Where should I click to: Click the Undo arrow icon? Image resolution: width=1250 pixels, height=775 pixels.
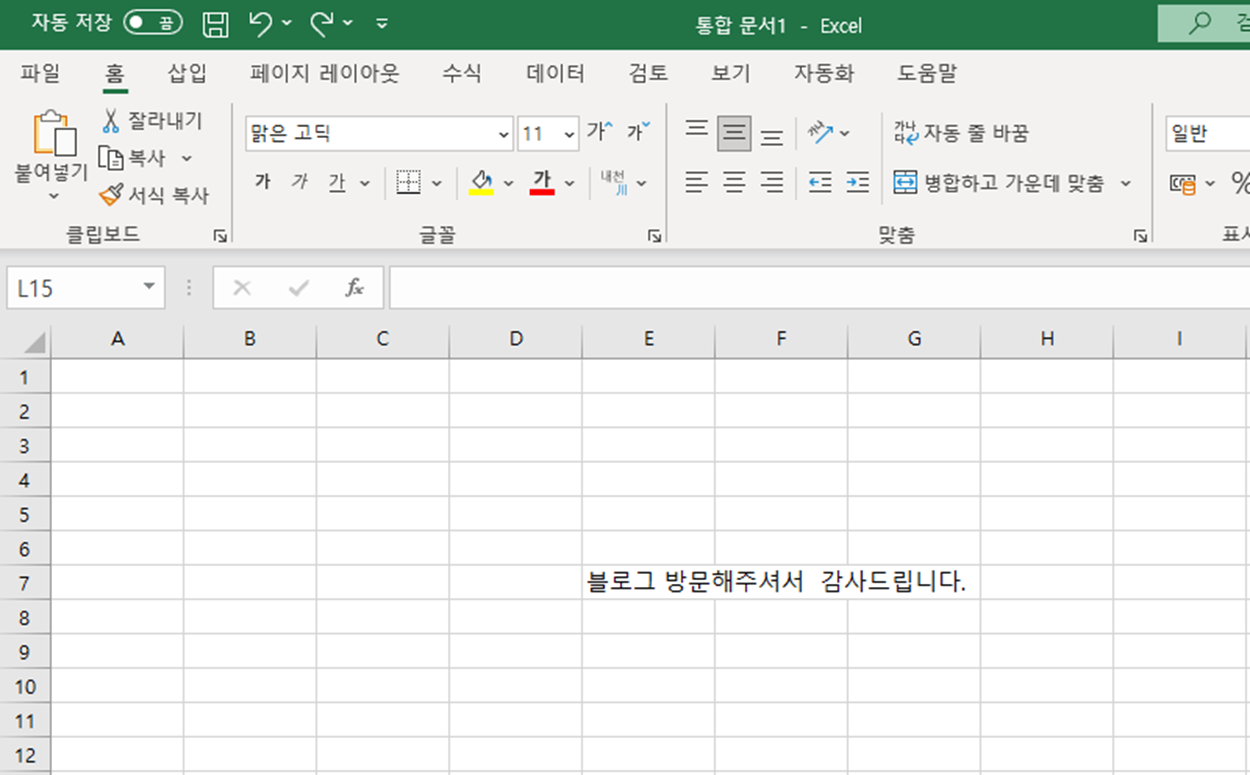[x=261, y=23]
